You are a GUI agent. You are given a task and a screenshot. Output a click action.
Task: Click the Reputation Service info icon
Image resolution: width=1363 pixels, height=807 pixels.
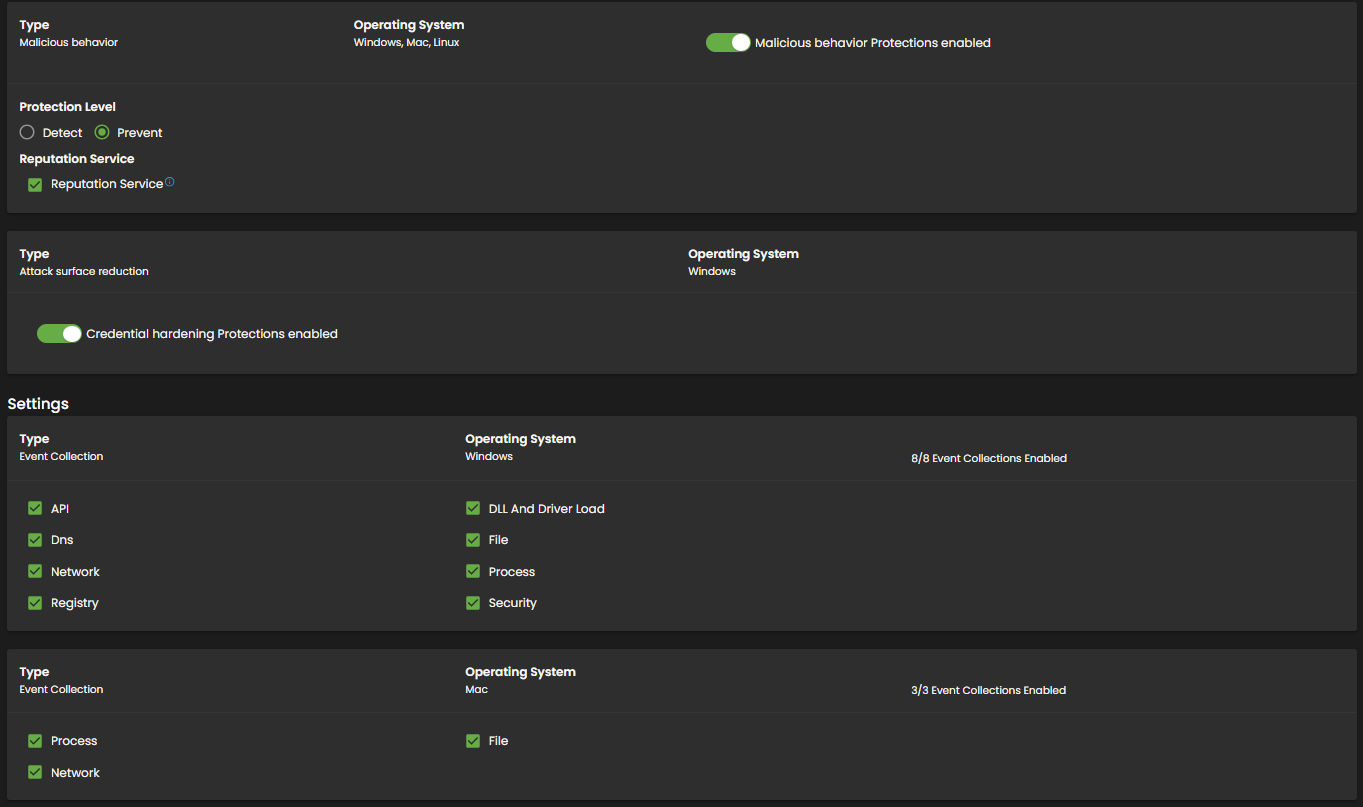(x=170, y=182)
